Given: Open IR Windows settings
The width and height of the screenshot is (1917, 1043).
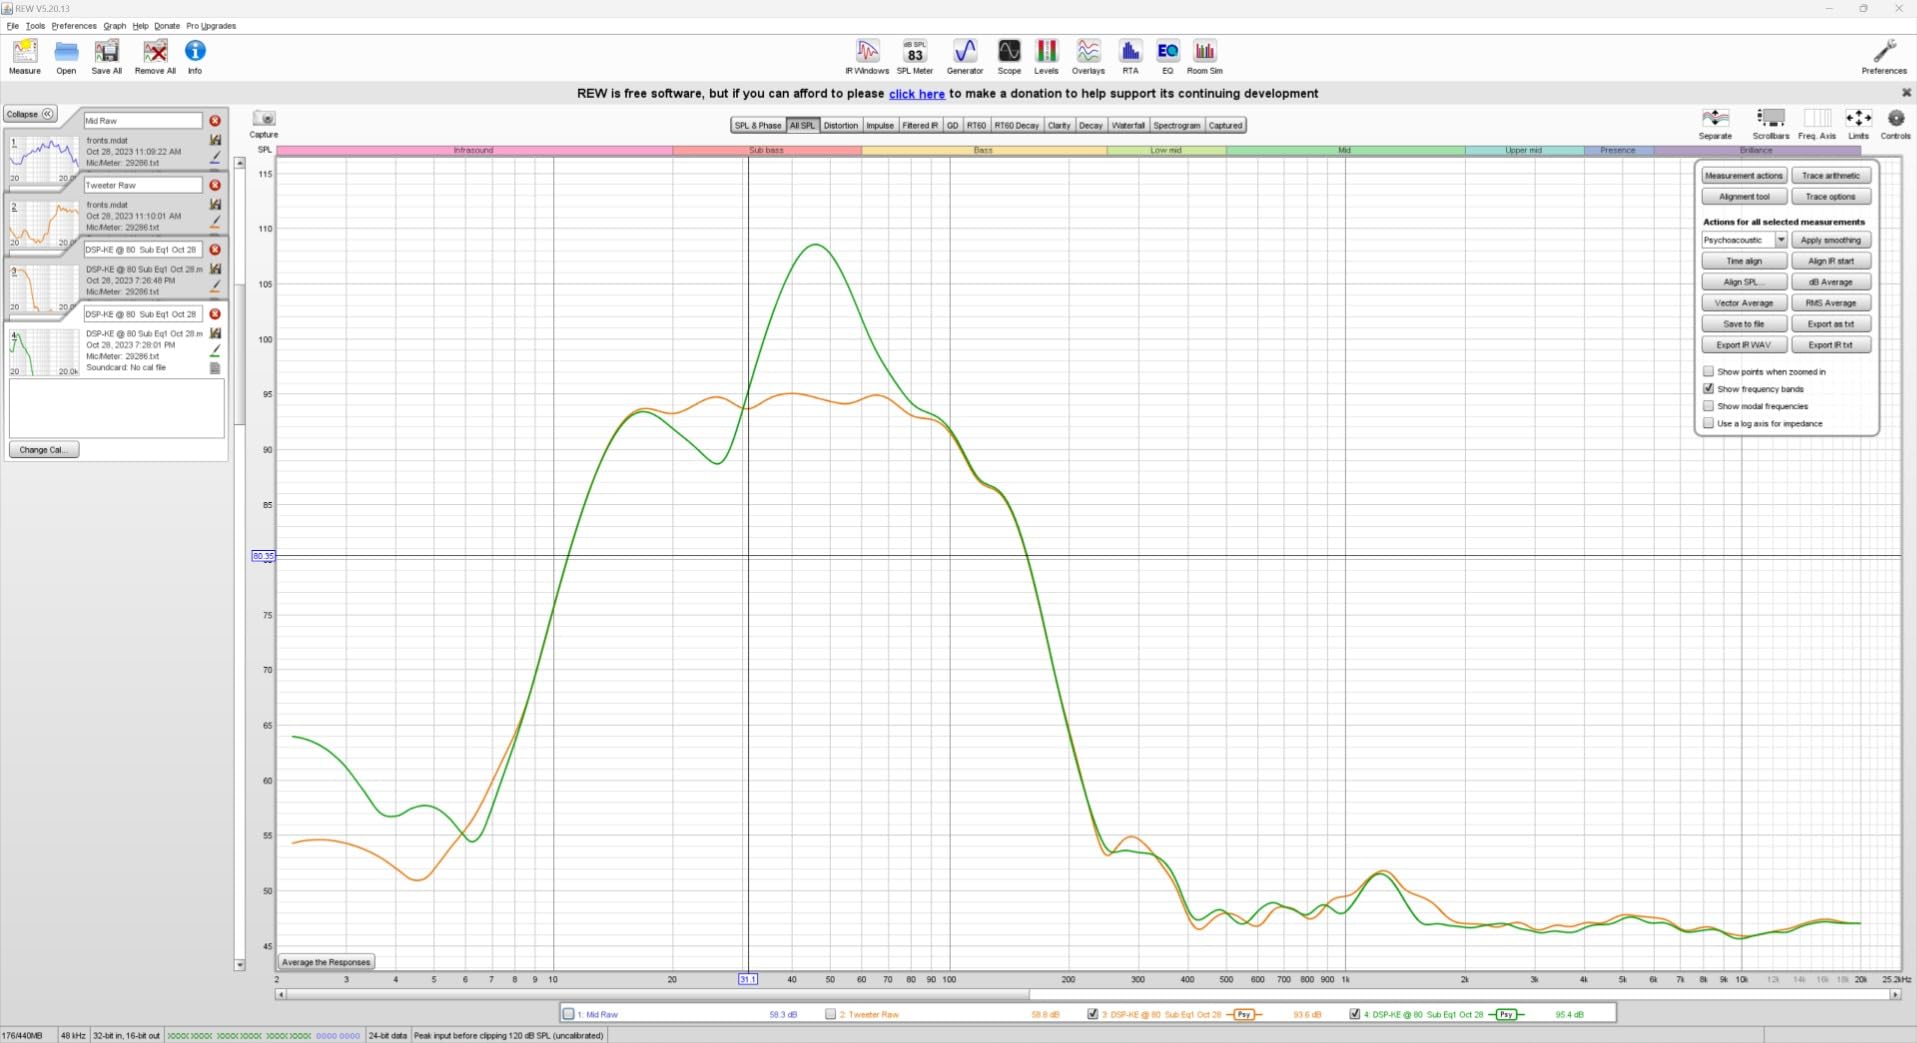Looking at the screenshot, I should click(x=867, y=57).
